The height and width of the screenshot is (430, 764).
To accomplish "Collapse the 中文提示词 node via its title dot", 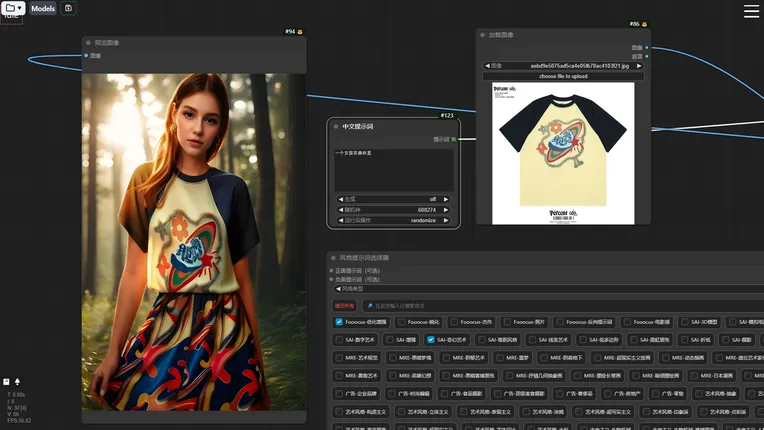I will pyautogui.click(x=336, y=127).
